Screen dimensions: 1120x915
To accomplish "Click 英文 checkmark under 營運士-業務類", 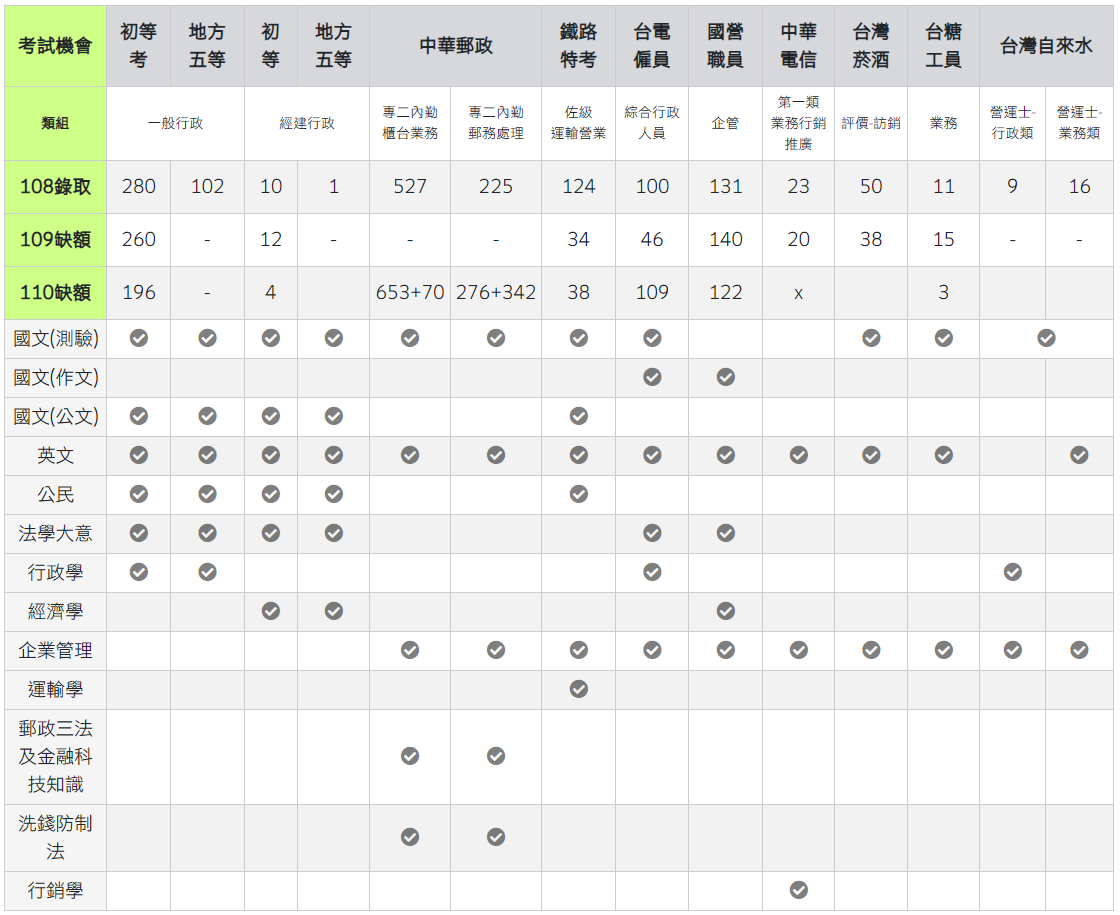I will click(1079, 455).
